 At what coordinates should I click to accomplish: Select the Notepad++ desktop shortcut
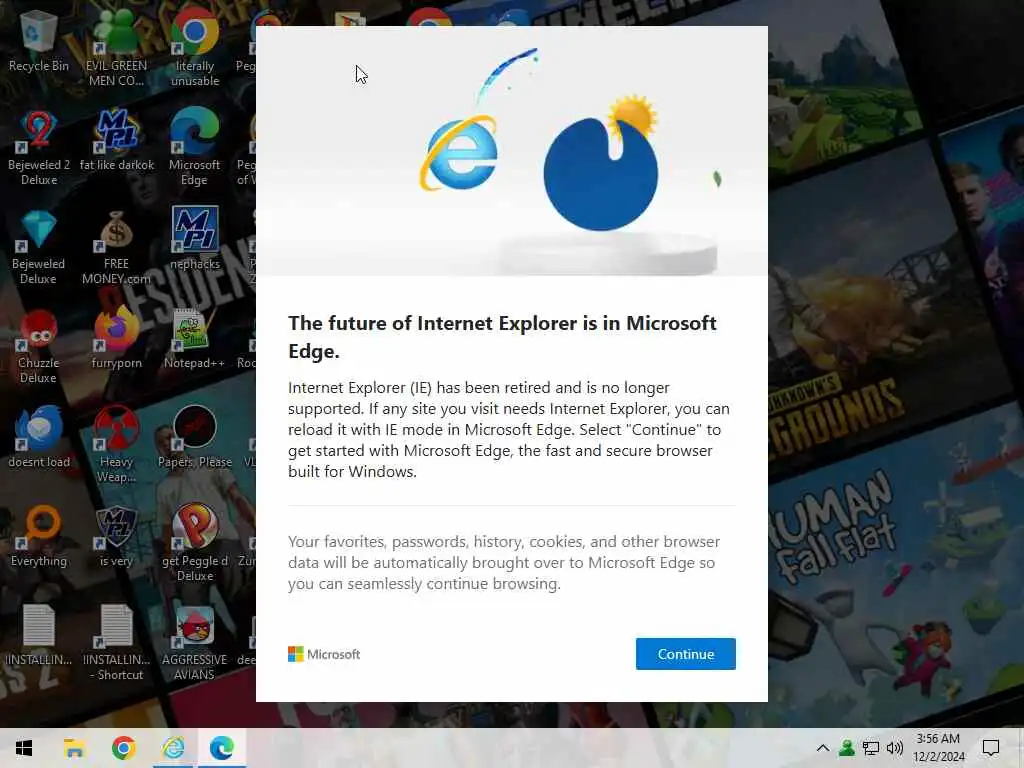coord(195,339)
